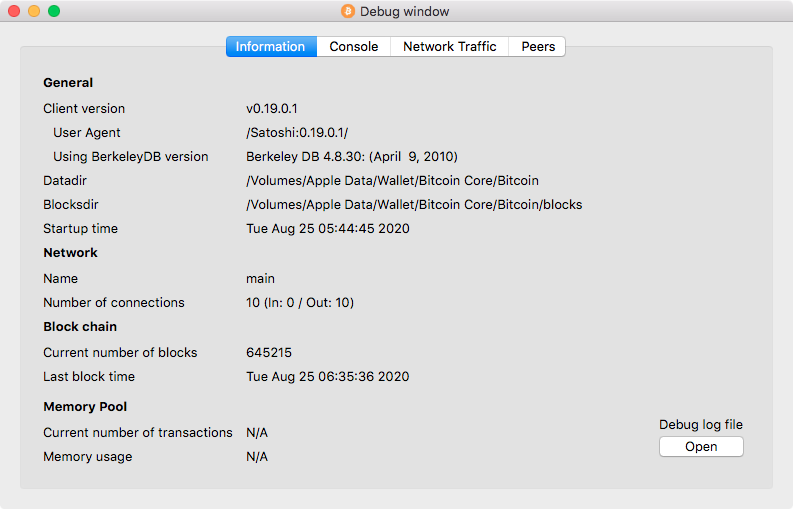Image resolution: width=793 pixels, height=509 pixels.
Task: Select the Peers tab
Action: point(538,47)
